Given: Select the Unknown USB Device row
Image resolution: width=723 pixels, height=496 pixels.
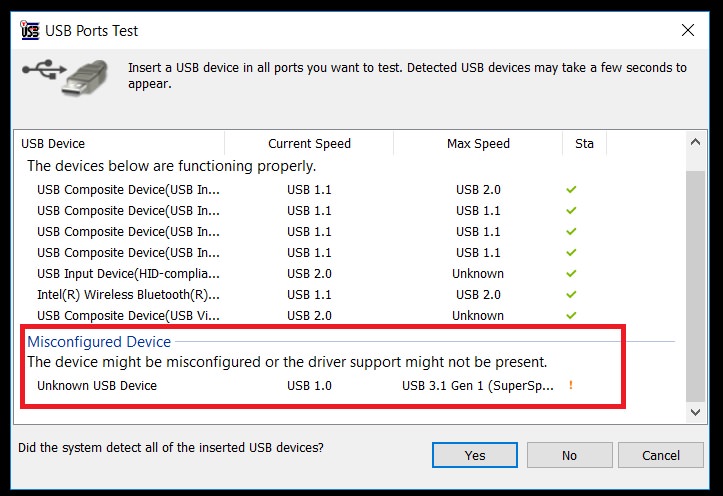Looking at the screenshot, I should click(304, 385).
